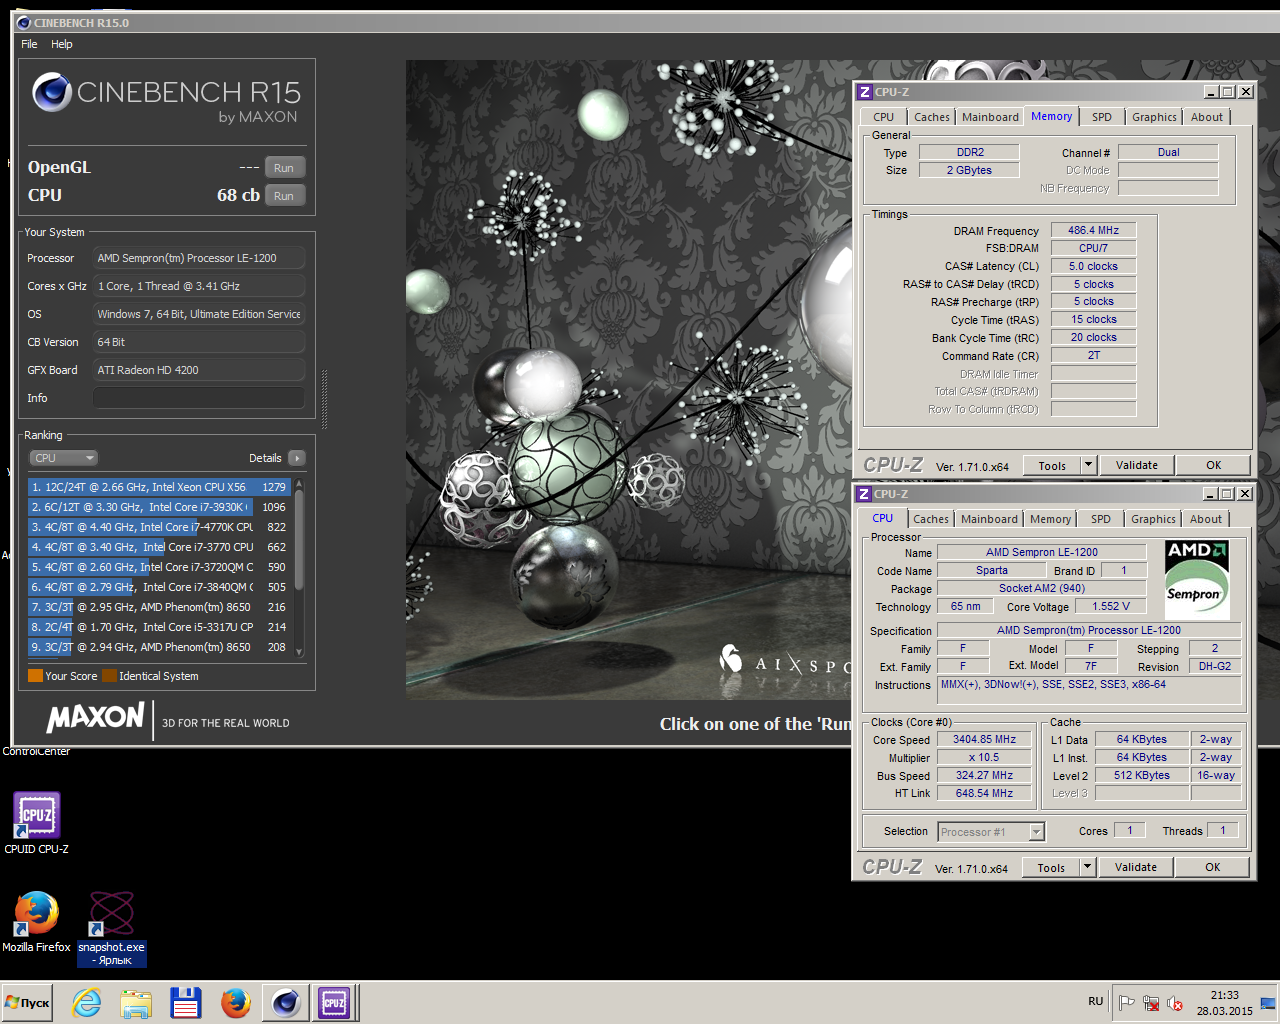The height and width of the screenshot is (1024, 1280).
Task: Click the empty Info field
Action: (x=199, y=398)
